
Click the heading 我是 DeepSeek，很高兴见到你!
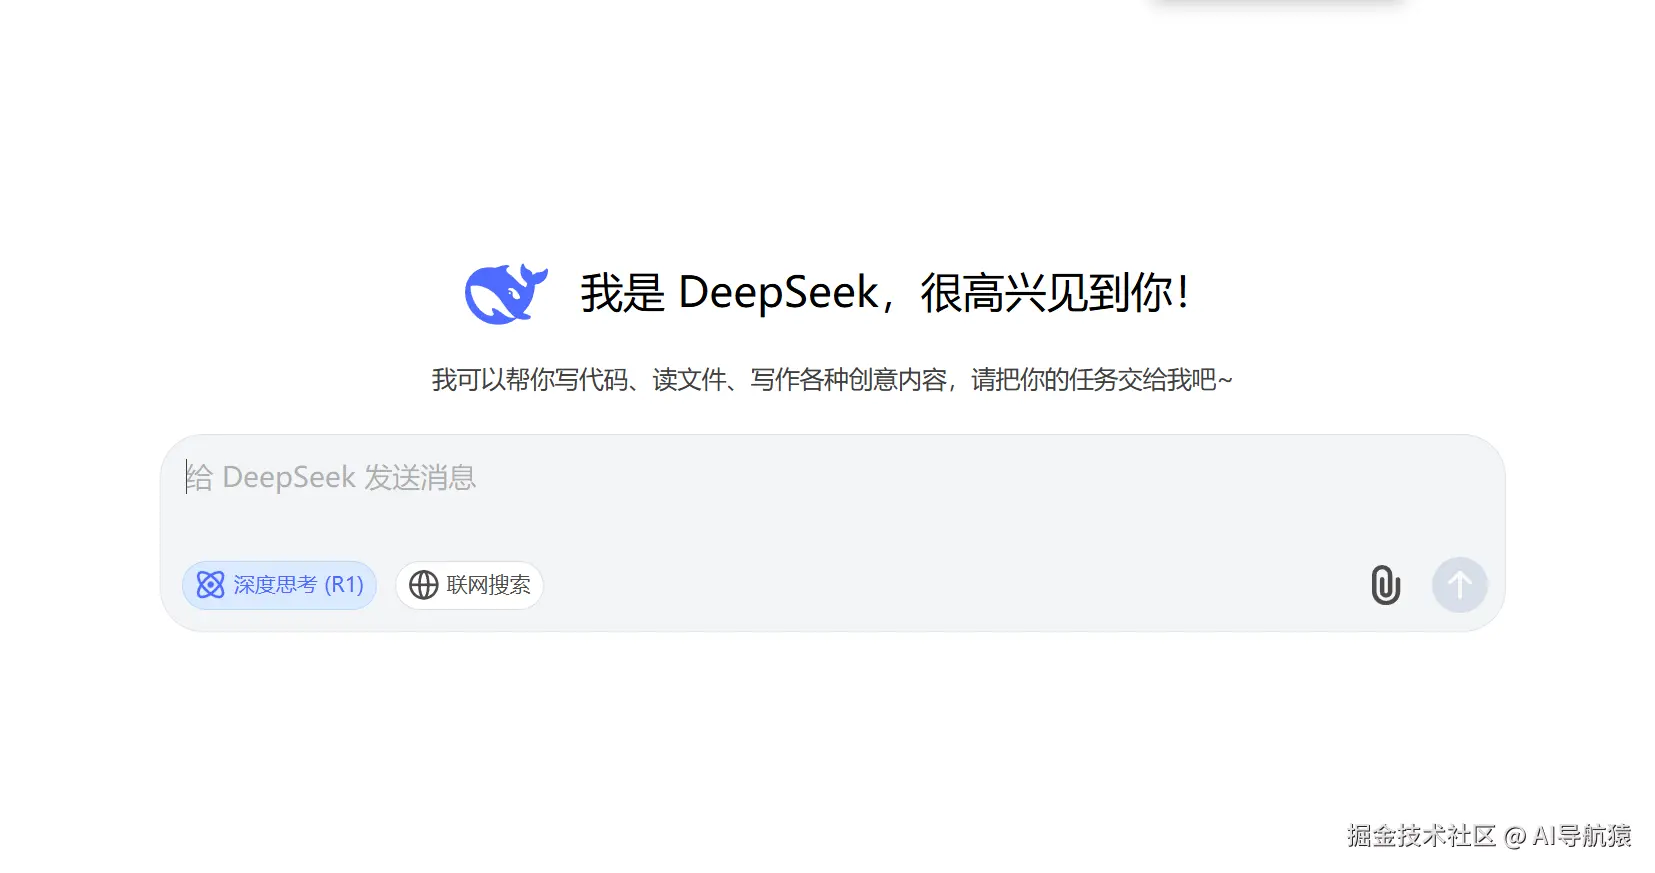(885, 294)
